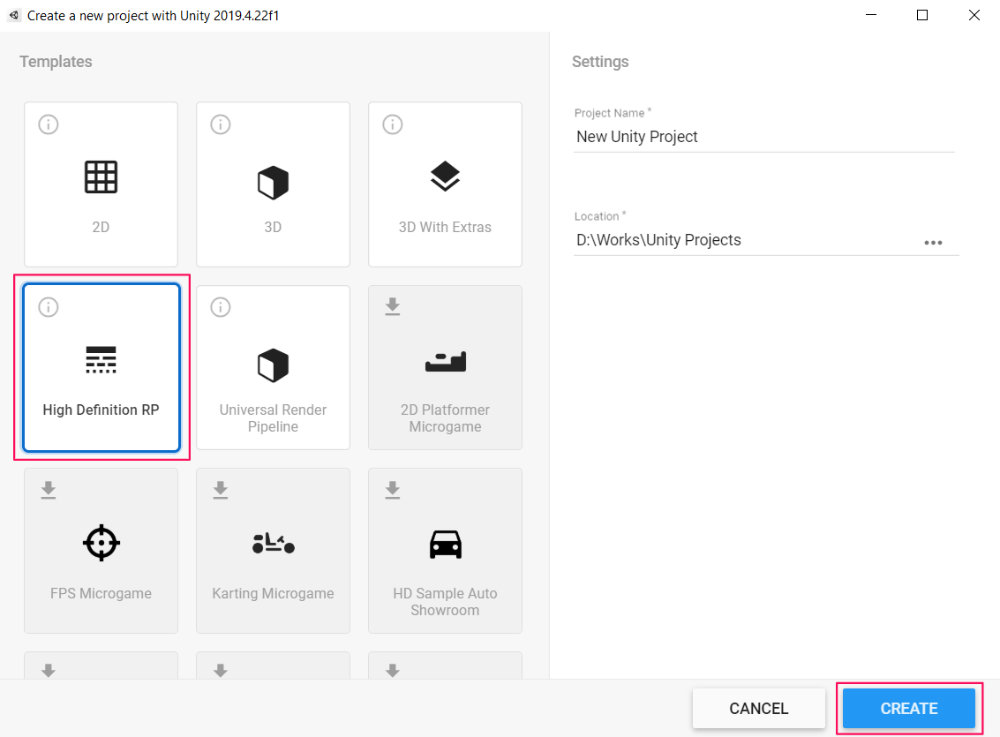Screen dimensions: 1000x737
Task: Select the 3D With Extras label
Action: click(x=445, y=227)
